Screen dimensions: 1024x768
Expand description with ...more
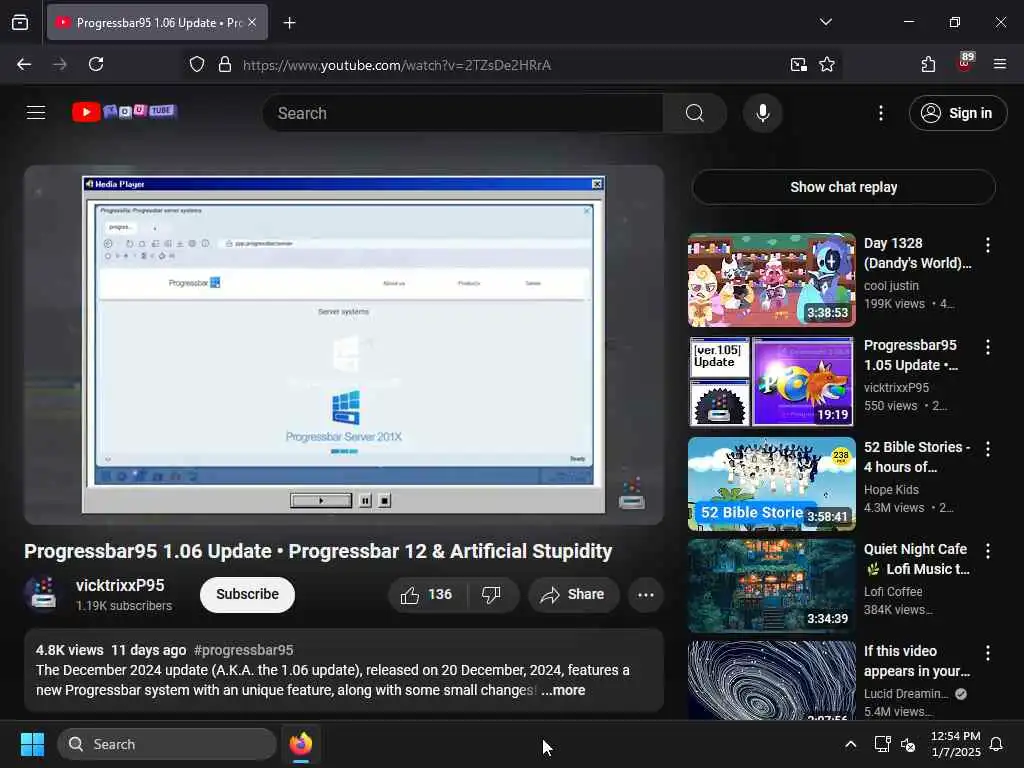563,690
